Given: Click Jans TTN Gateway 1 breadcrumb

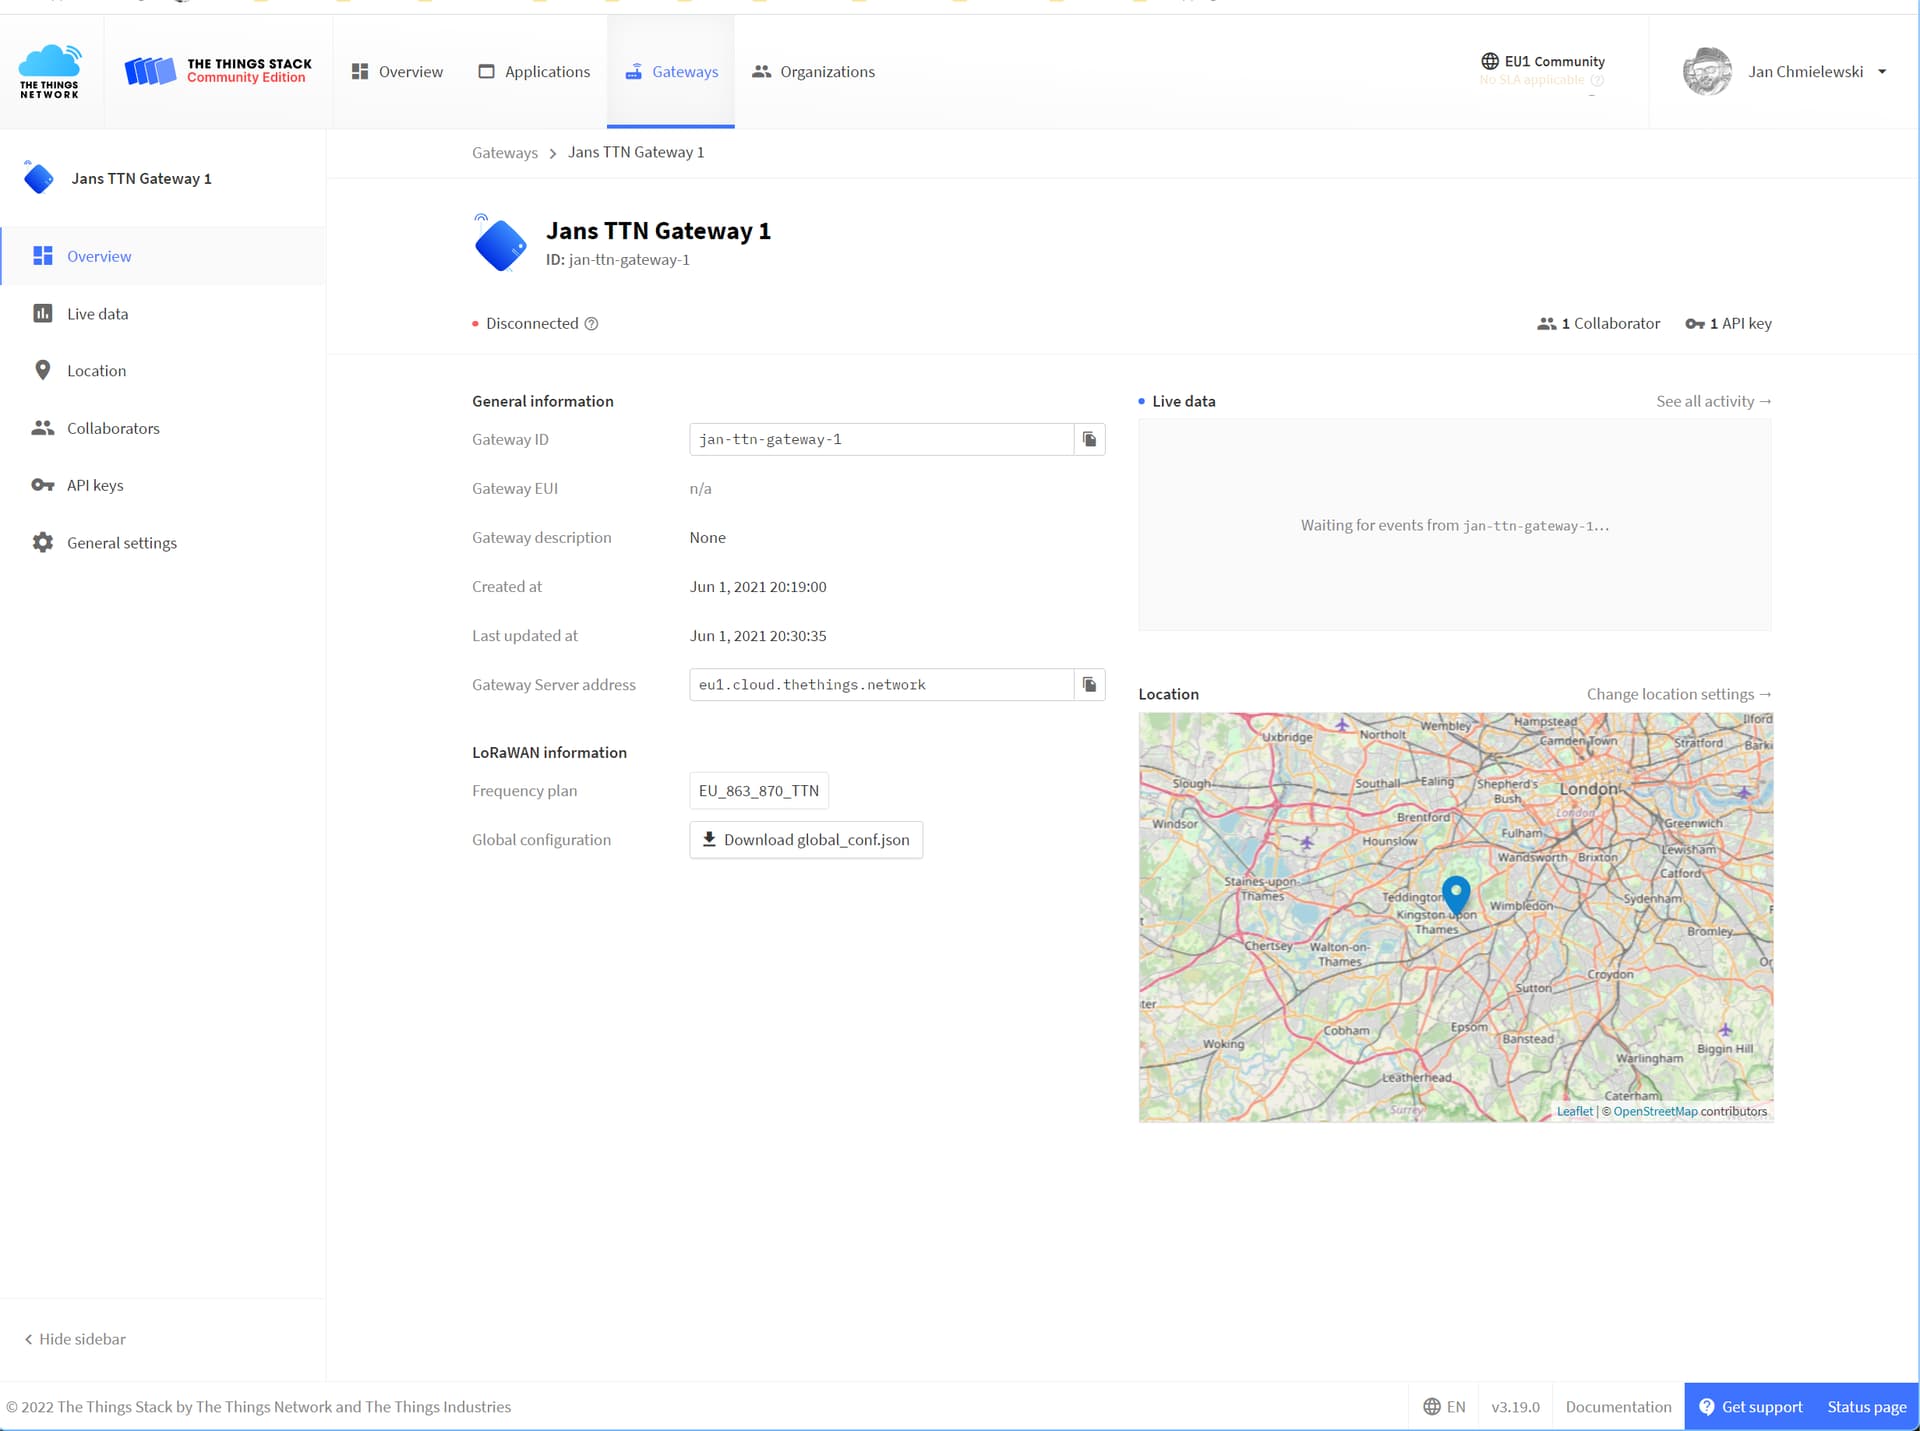Looking at the screenshot, I should (636, 152).
